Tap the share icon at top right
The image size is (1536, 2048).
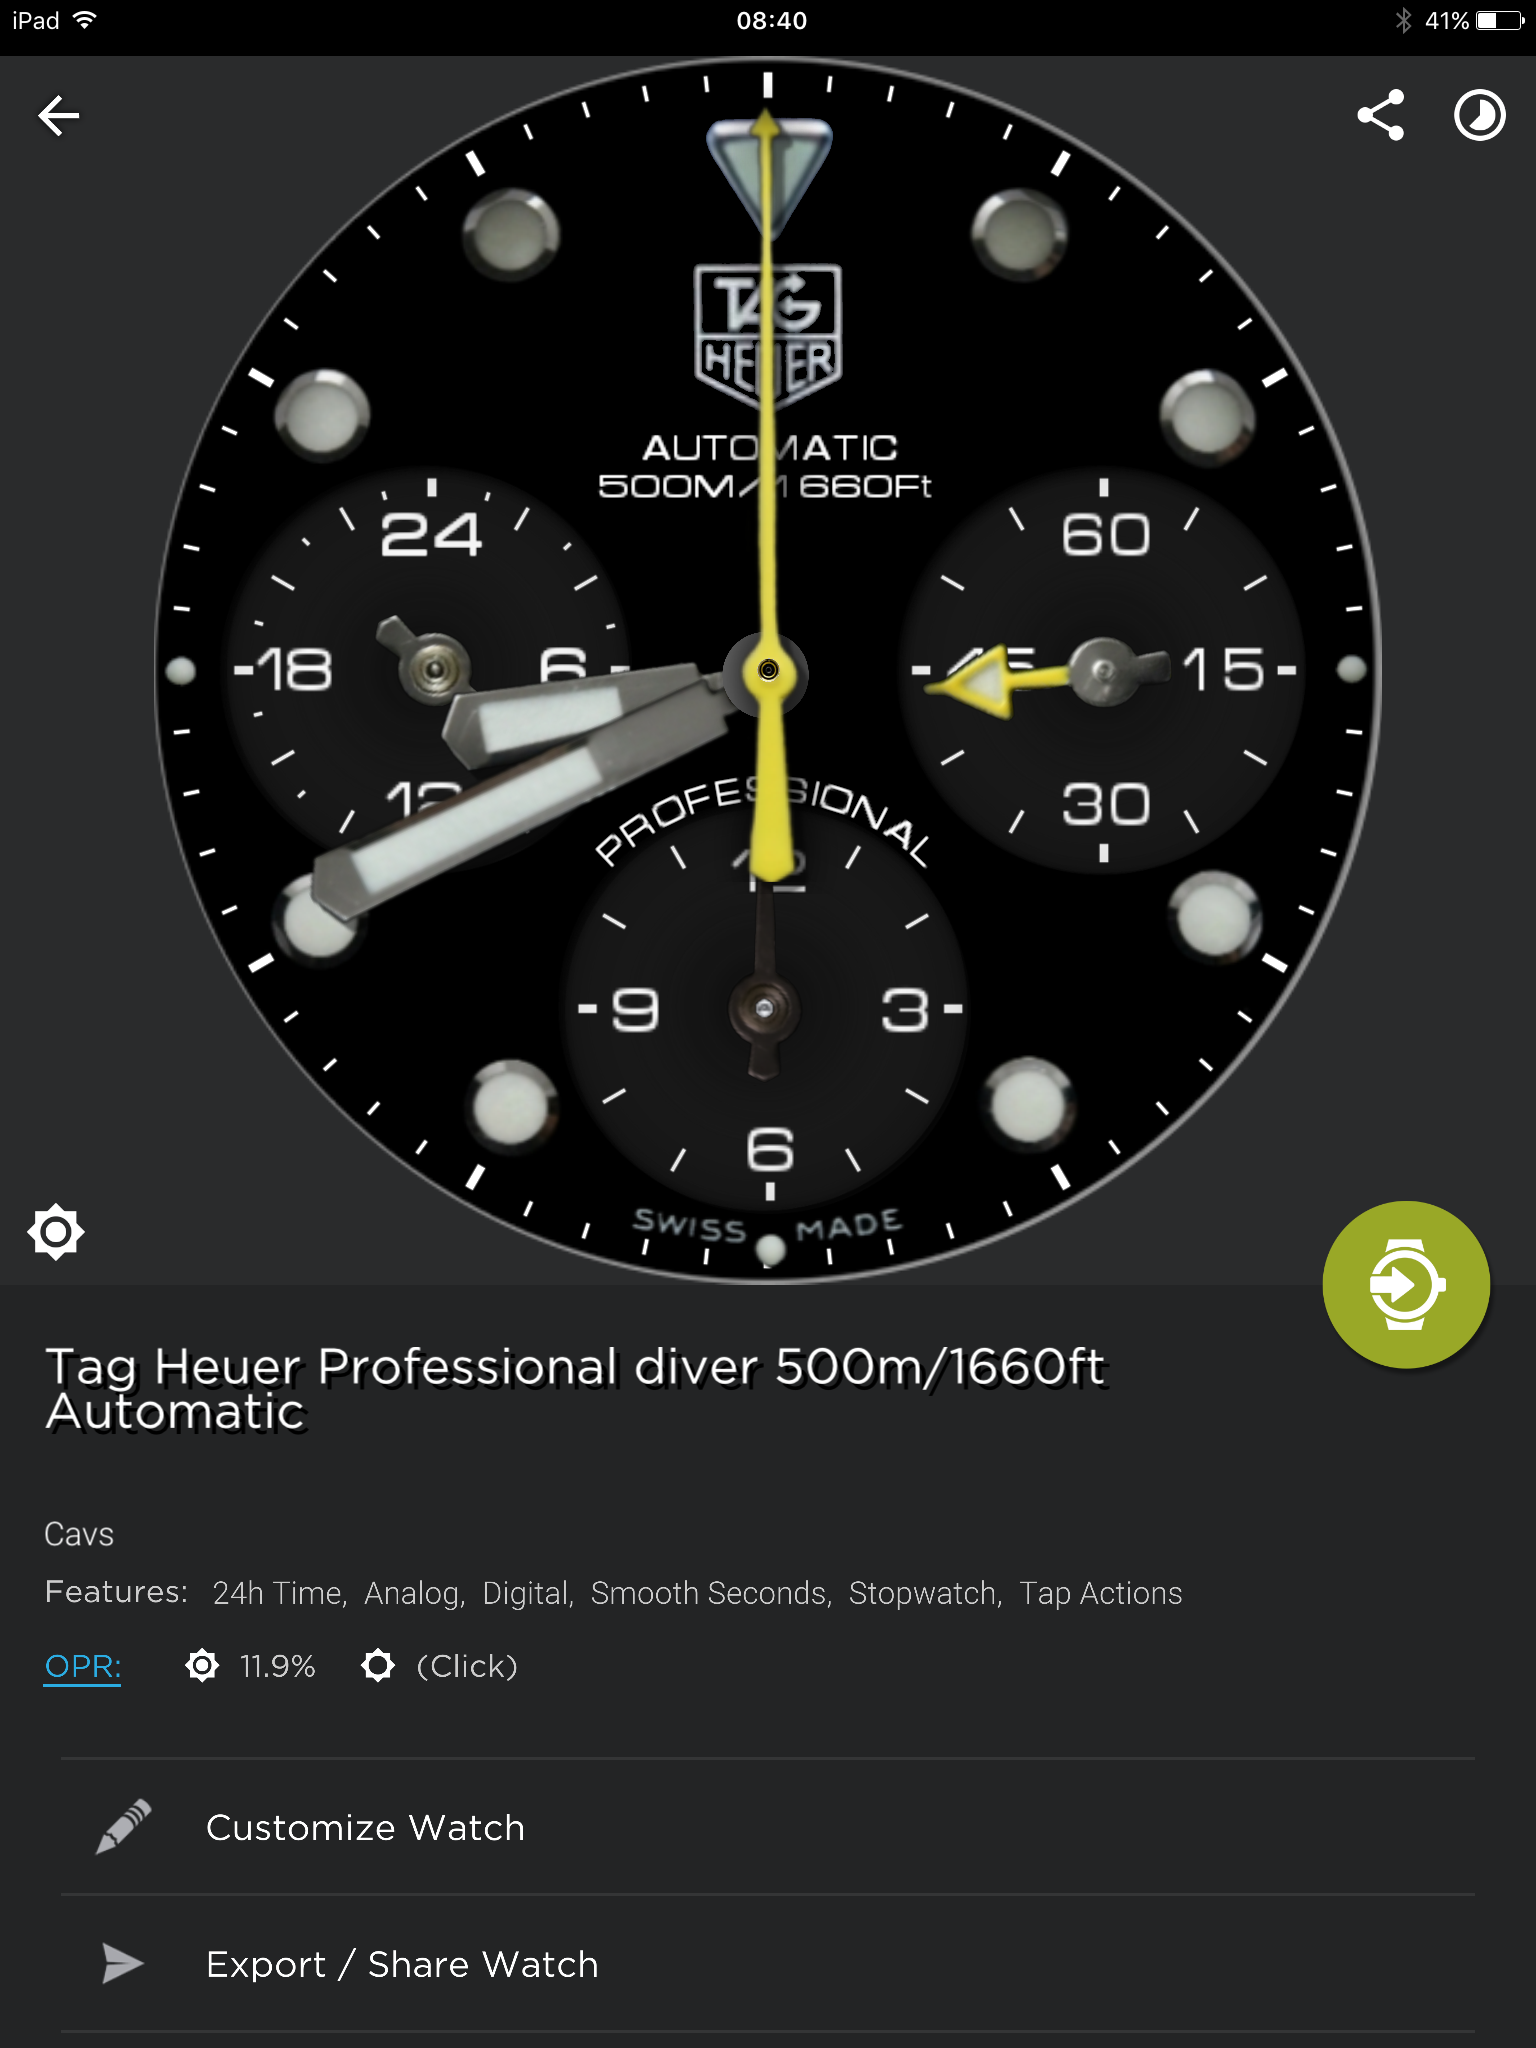point(1381,116)
